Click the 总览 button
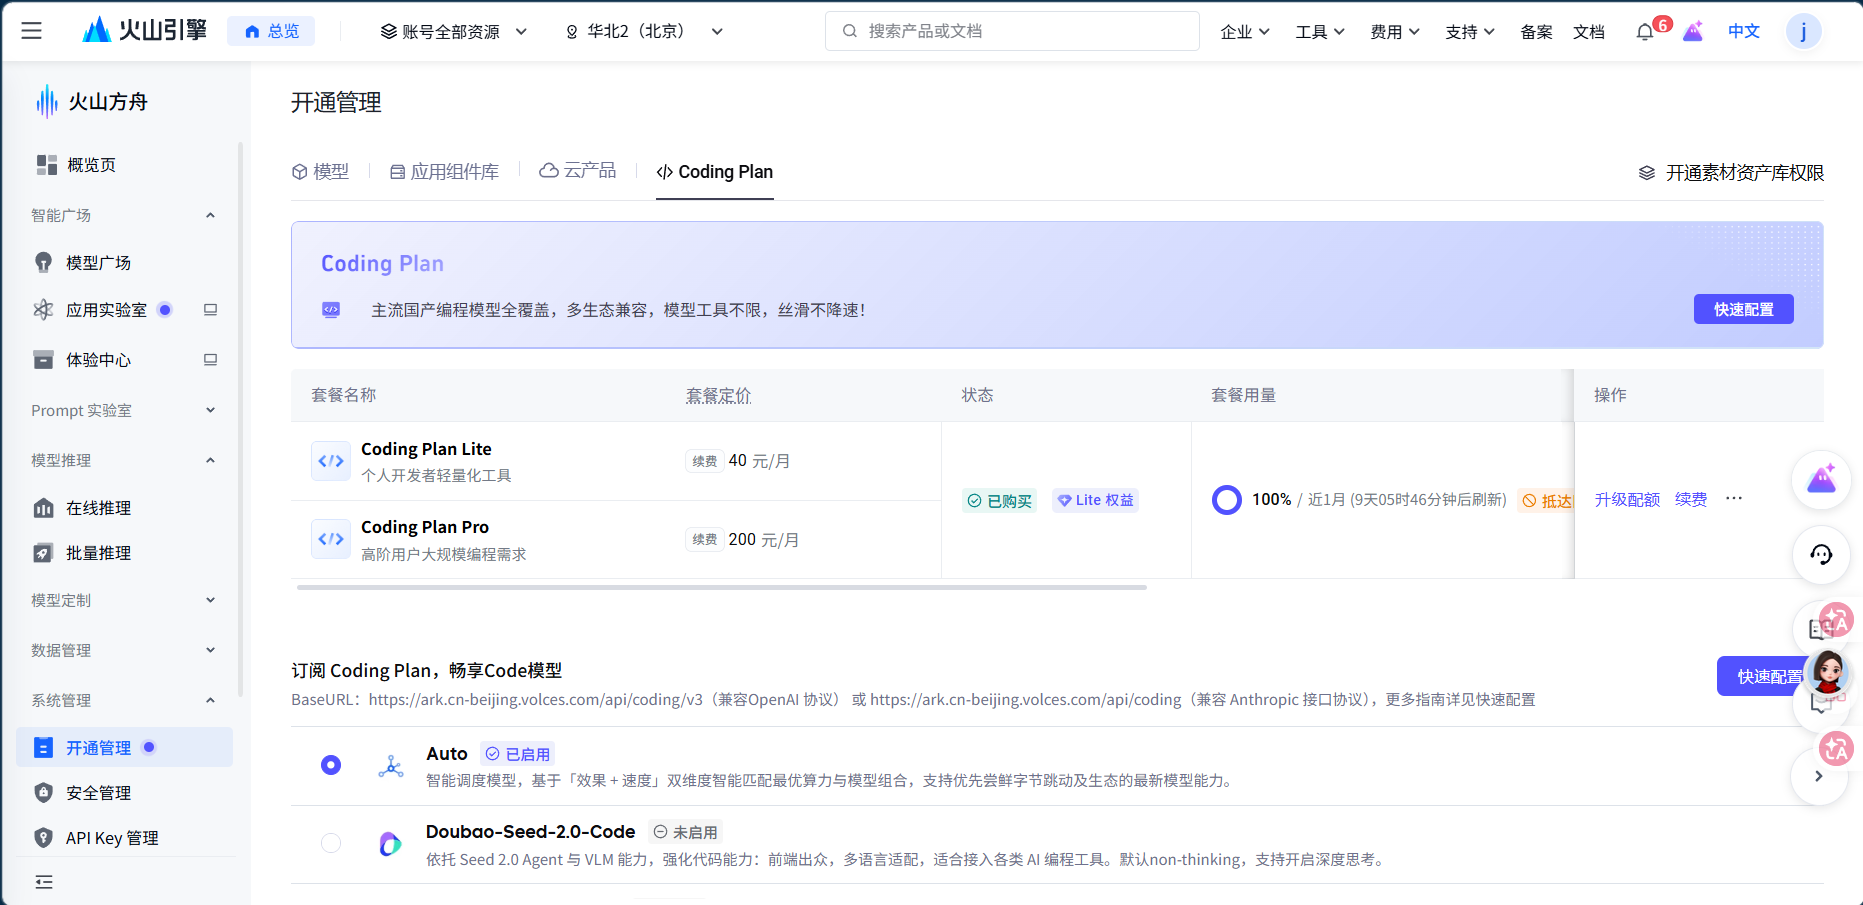The image size is (1863, 905). pos(271,31)
